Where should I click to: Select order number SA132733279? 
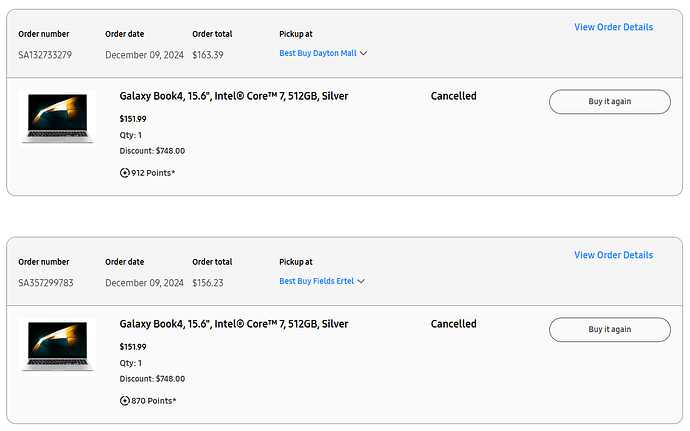44,54
